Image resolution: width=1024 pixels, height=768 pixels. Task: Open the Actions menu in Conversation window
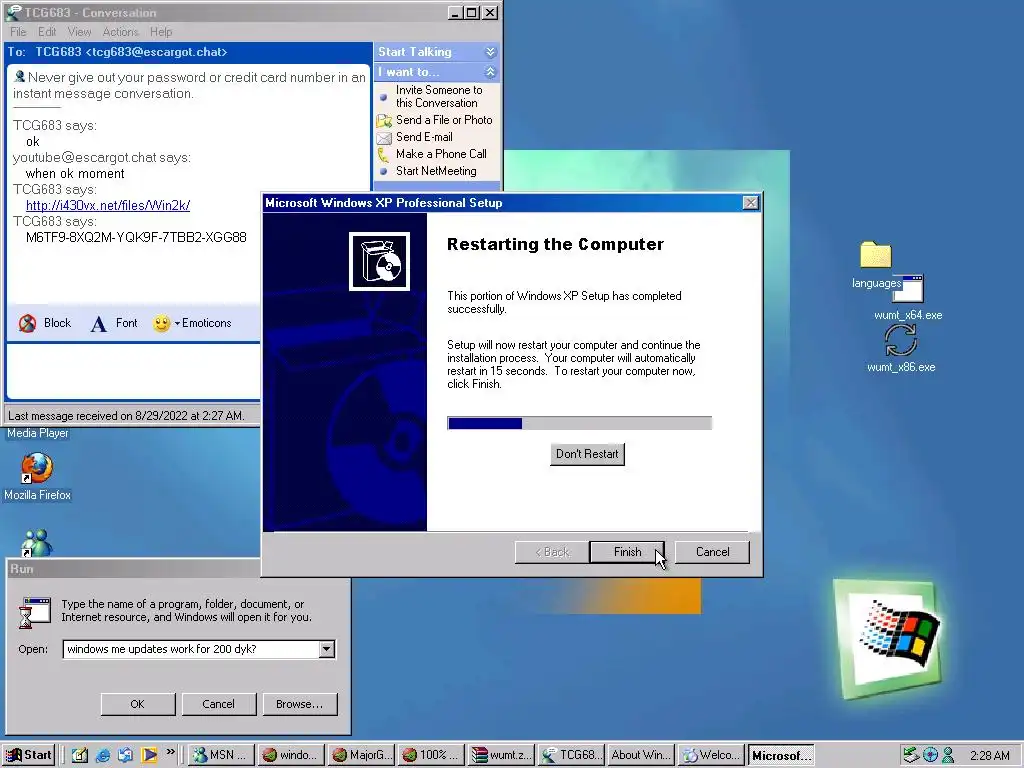click(x=120, y=32)
